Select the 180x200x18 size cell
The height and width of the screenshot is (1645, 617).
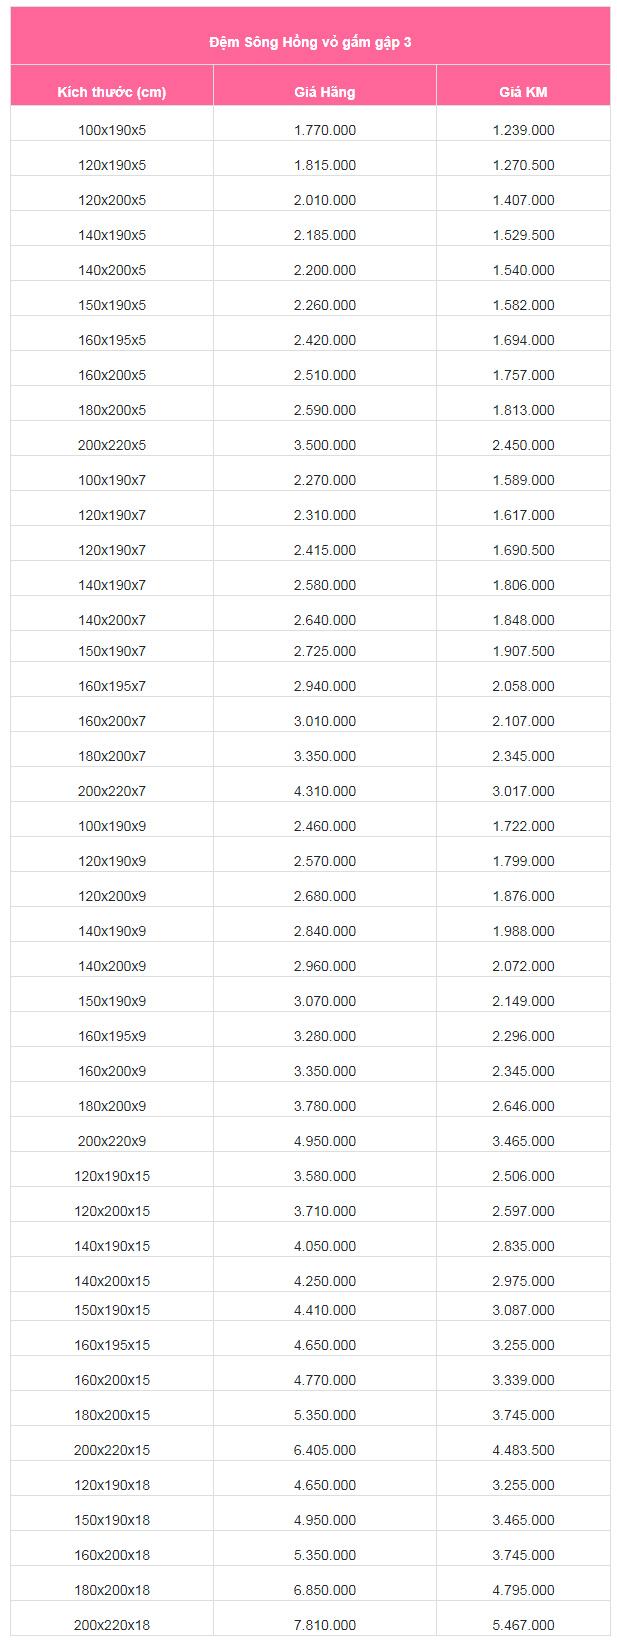coord(112,1590)
